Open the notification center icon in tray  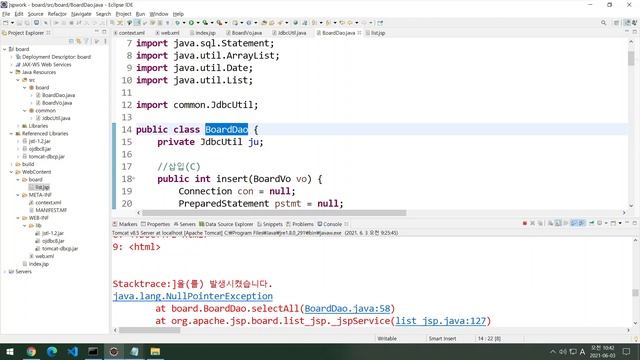[626, 351]
